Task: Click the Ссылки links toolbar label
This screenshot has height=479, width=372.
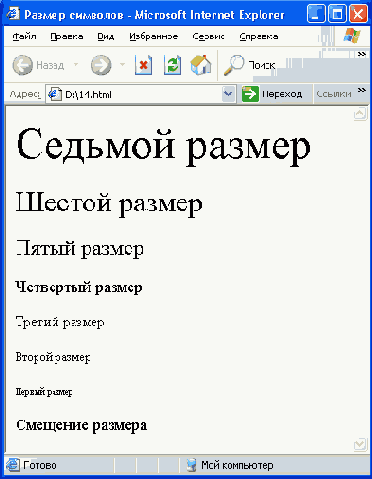Action: [334, 94]
